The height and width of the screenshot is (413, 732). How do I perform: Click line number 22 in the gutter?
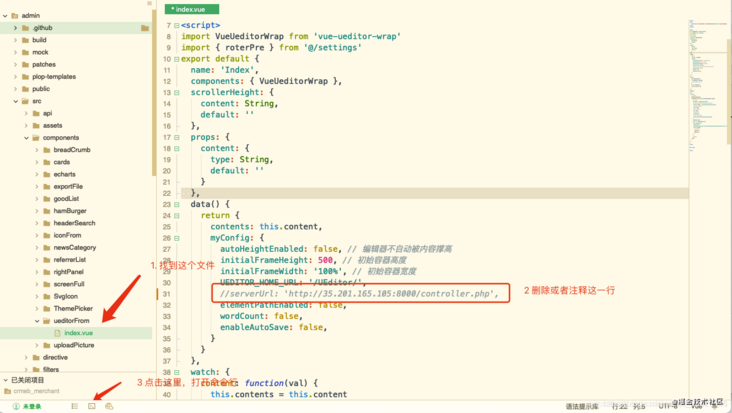(x=167, y=193)
